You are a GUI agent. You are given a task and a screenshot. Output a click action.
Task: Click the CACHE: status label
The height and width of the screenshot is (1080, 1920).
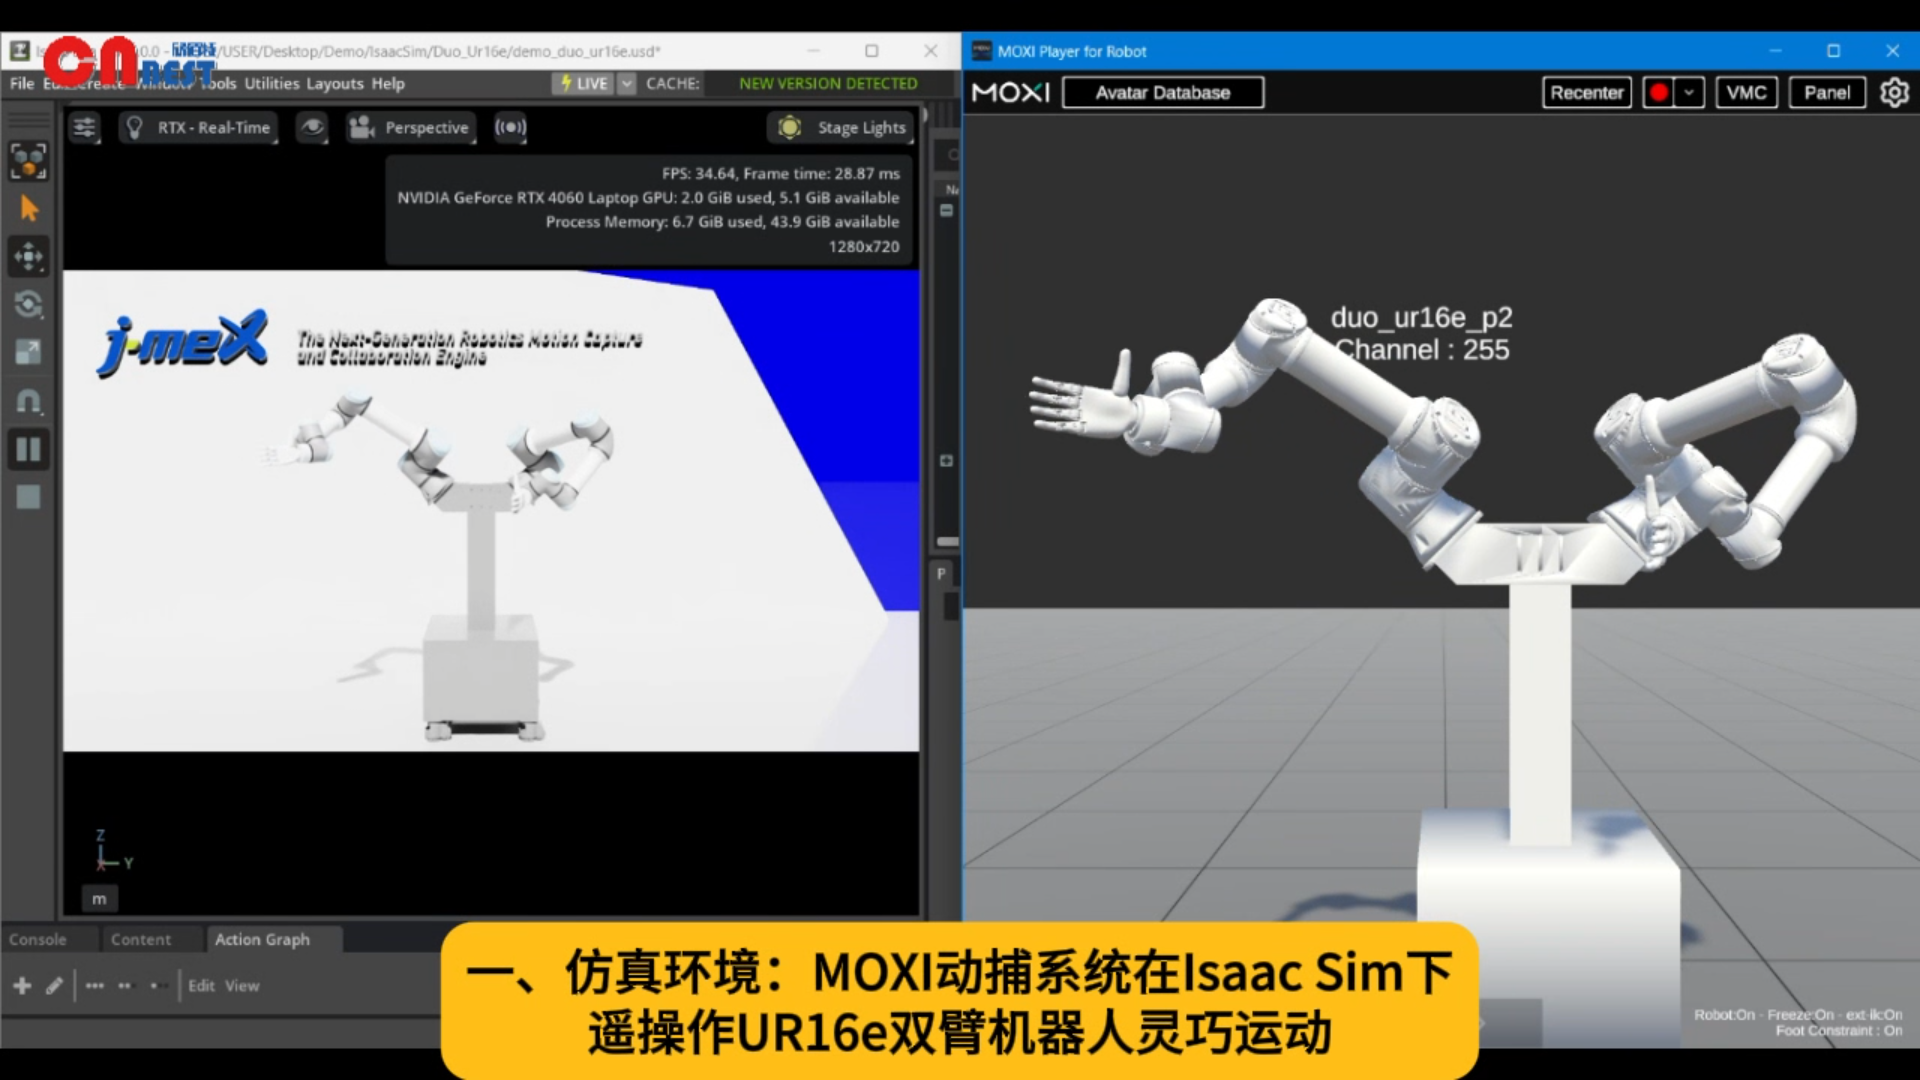point(672,83)
